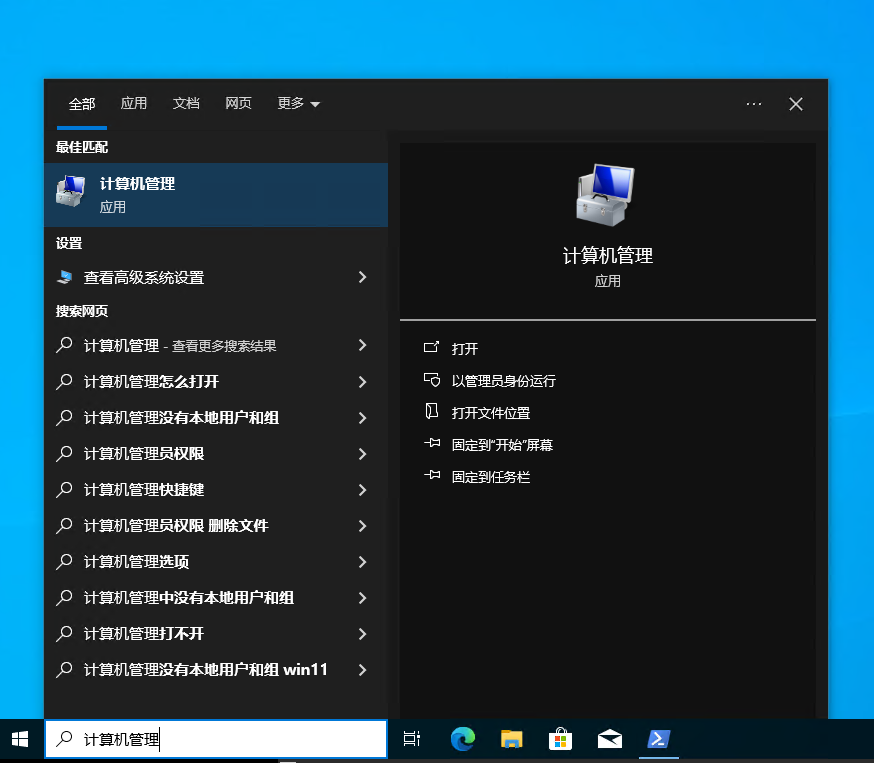This screenshot has width=874, height=763.
Task: Click the Windows Start button
Action: (21, 740)
